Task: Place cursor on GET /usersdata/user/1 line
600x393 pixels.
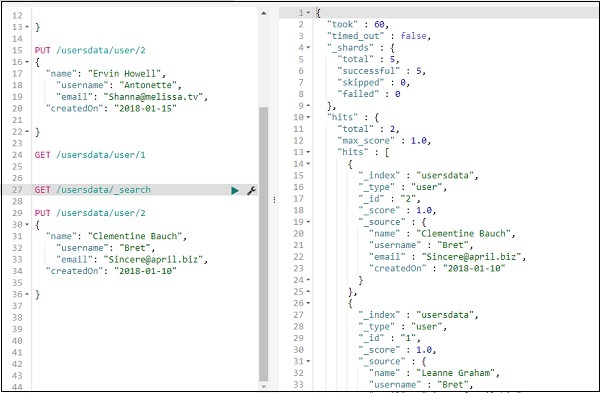Action: pos(90,155)
